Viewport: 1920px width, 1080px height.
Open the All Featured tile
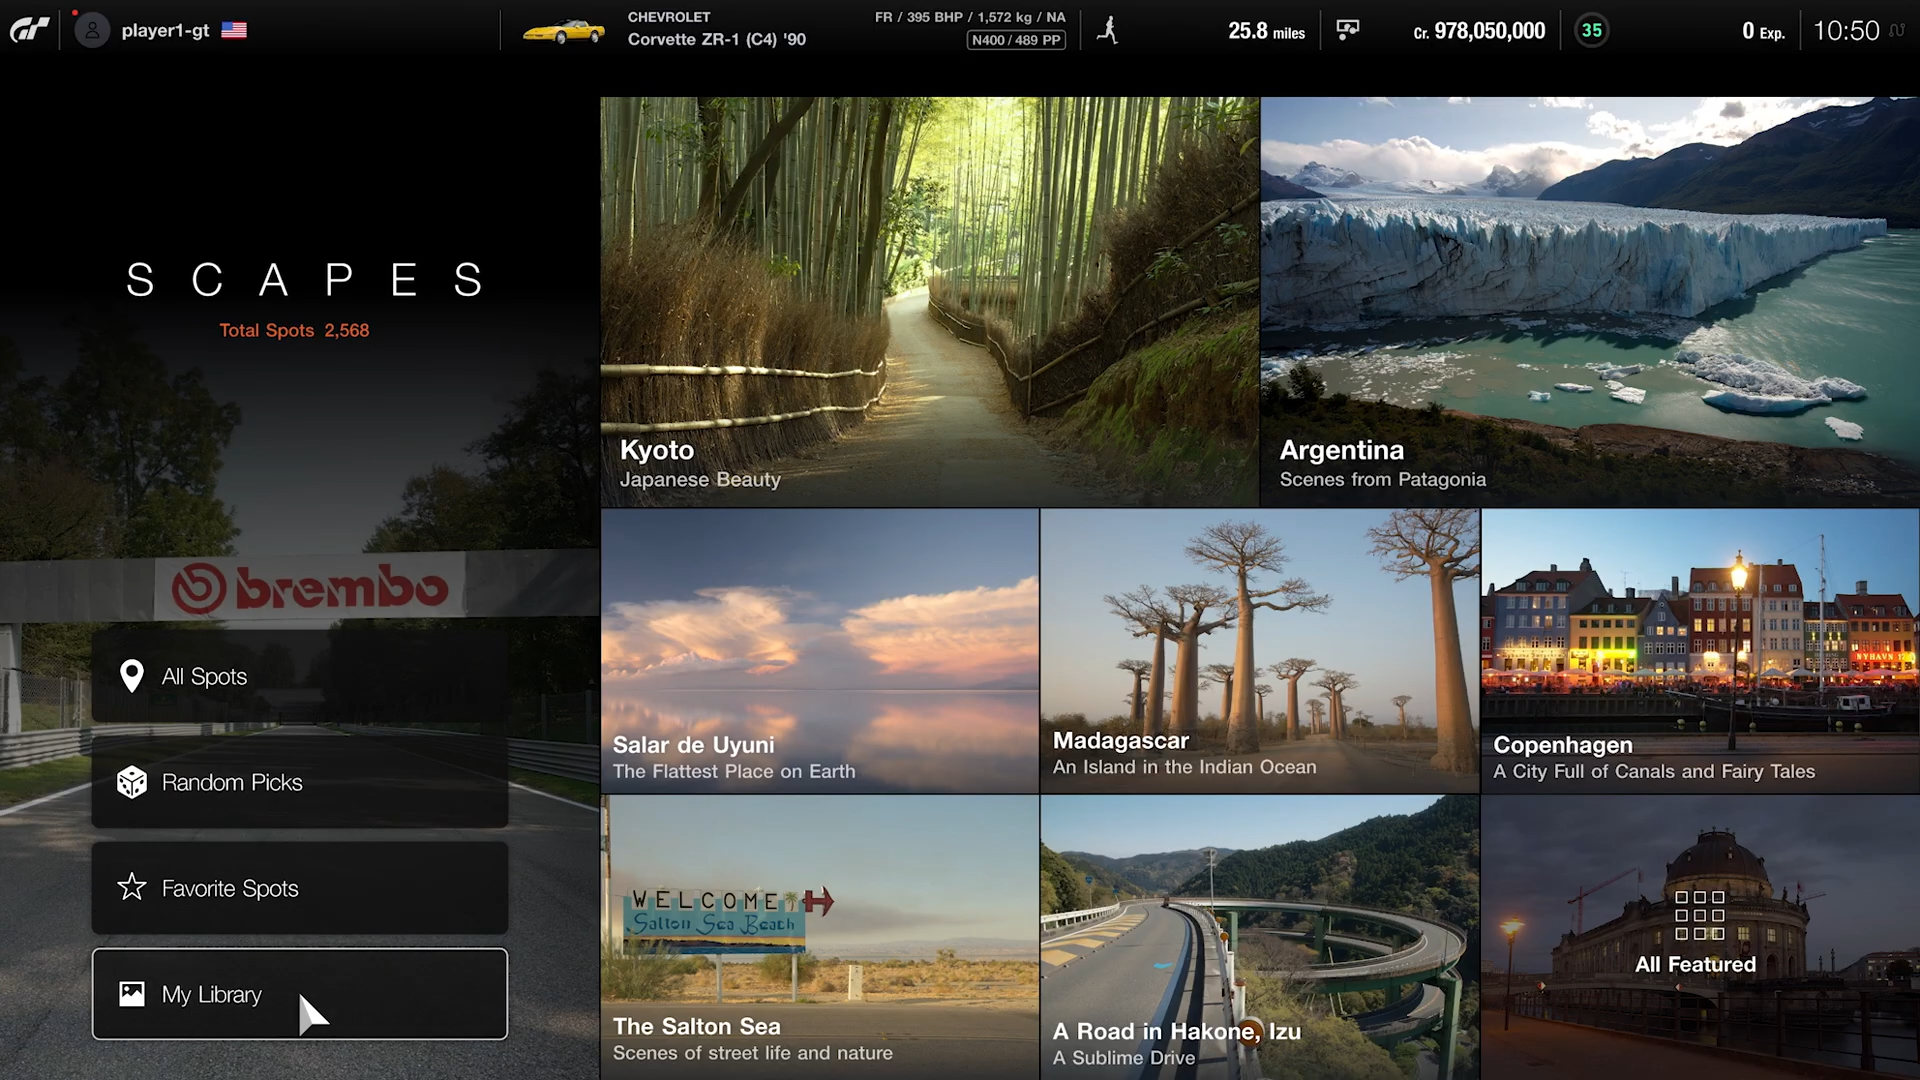[1700, 937]
